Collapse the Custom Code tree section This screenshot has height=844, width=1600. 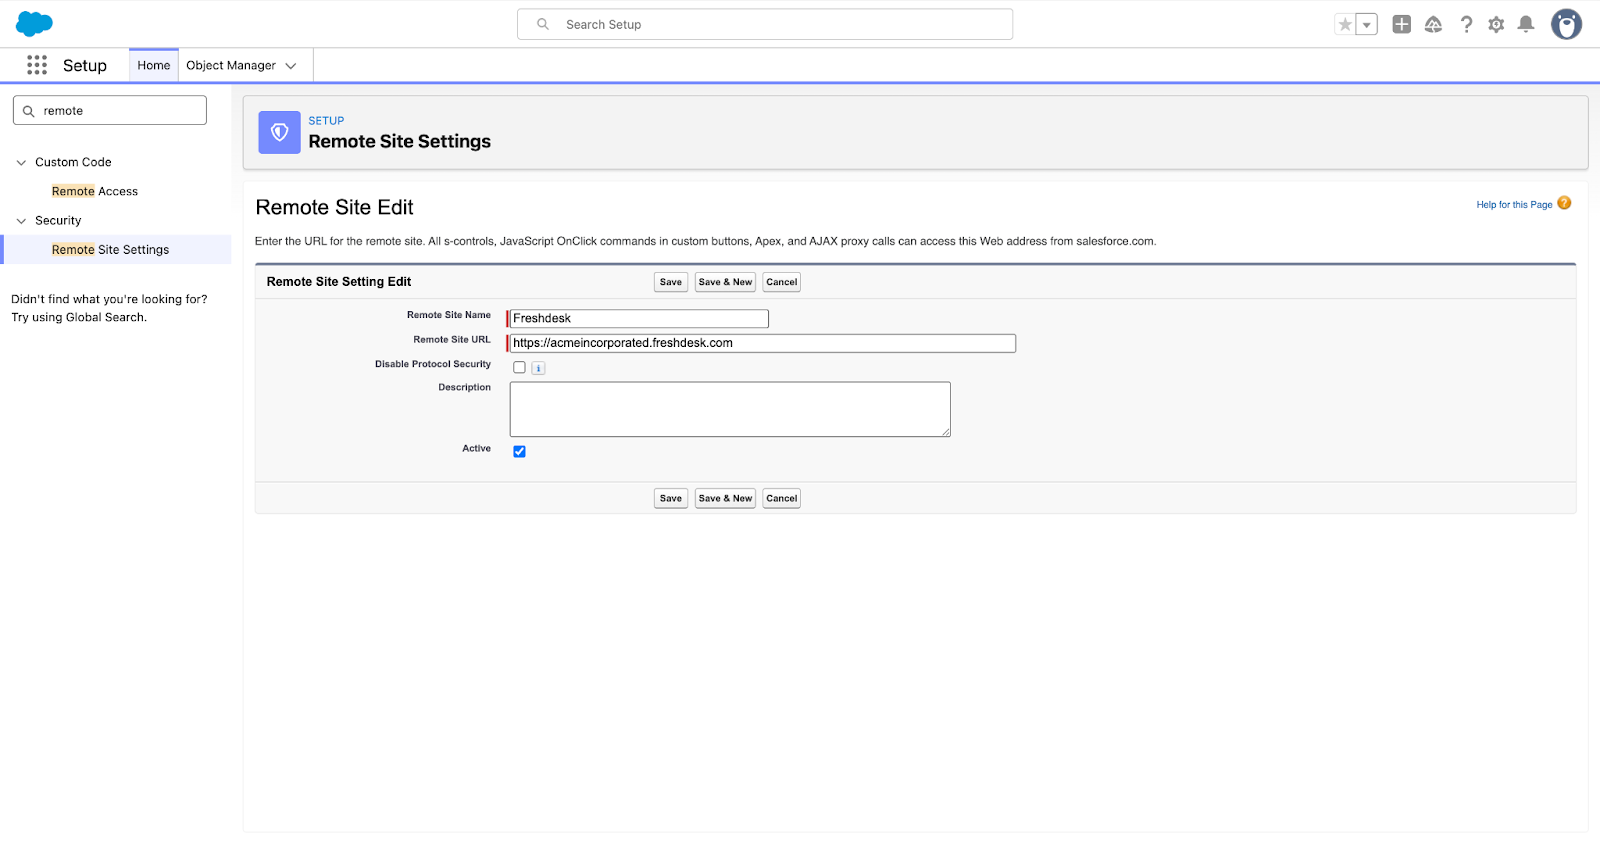(21, 162)
